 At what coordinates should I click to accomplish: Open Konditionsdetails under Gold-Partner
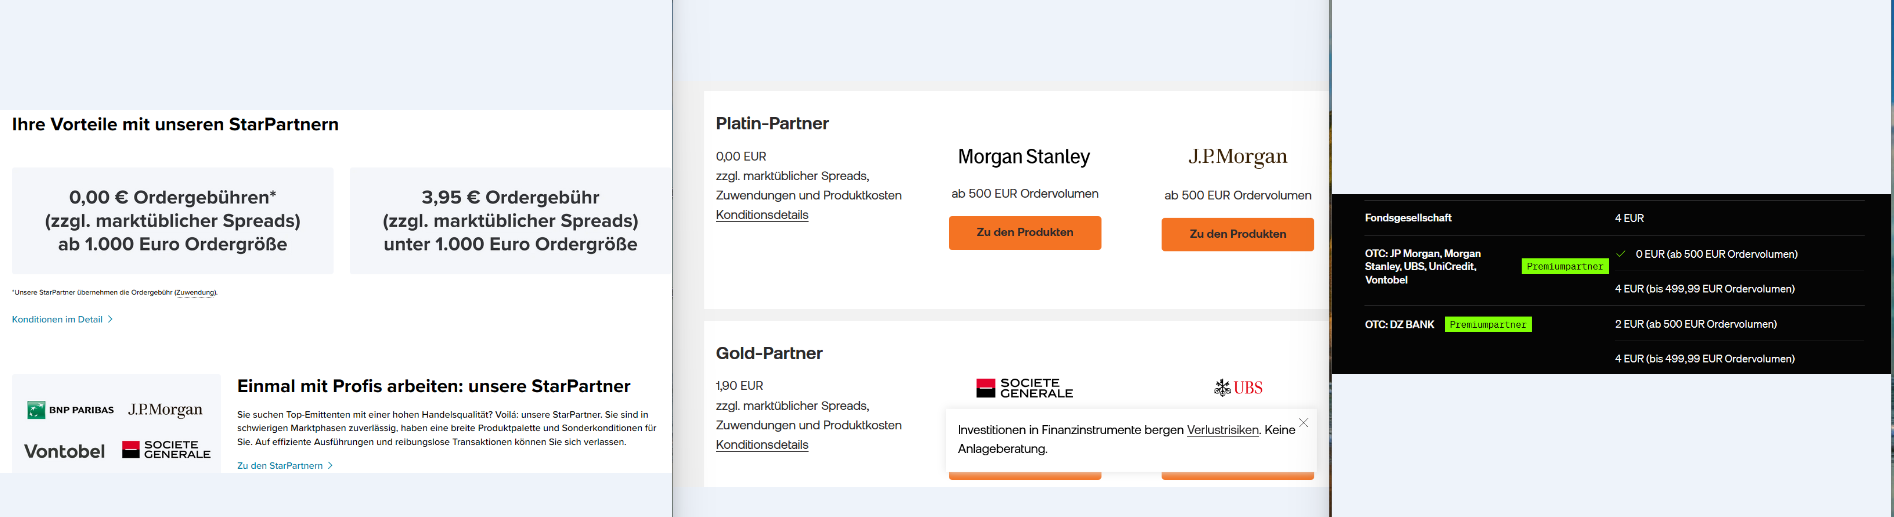pos(762,445)
